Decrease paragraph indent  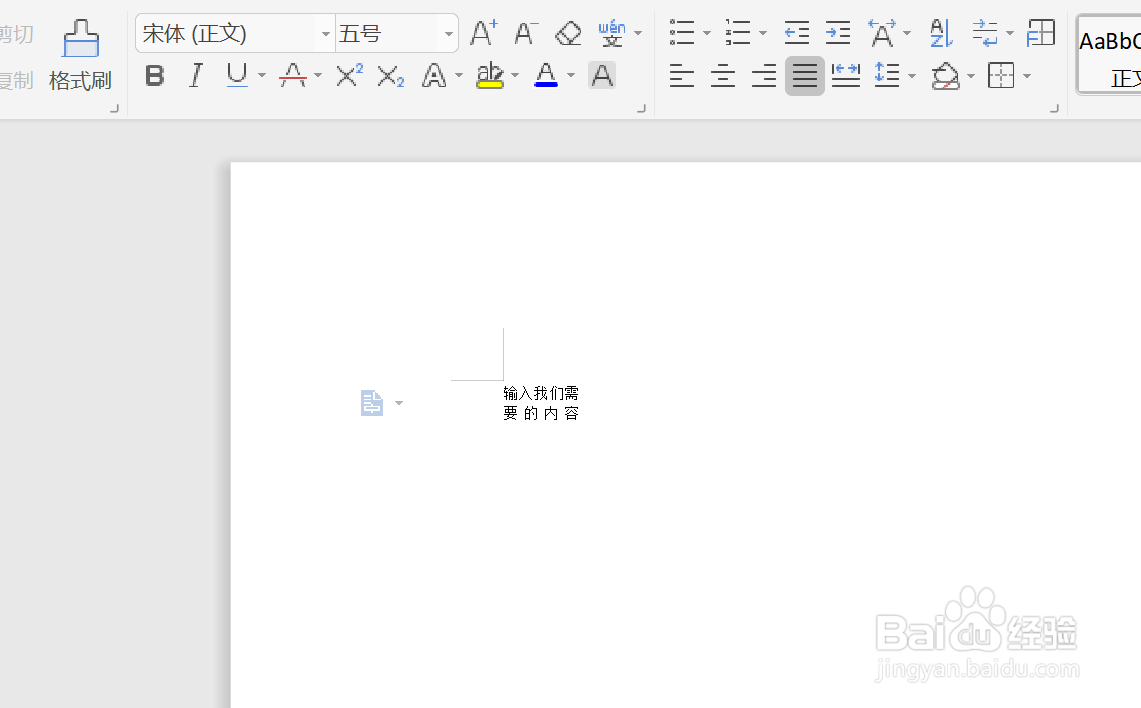(x=797, y=33)
